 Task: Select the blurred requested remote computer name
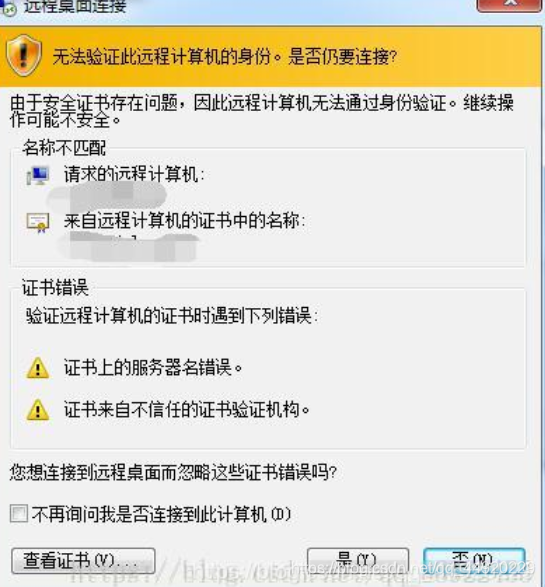(x=107, y=196)
